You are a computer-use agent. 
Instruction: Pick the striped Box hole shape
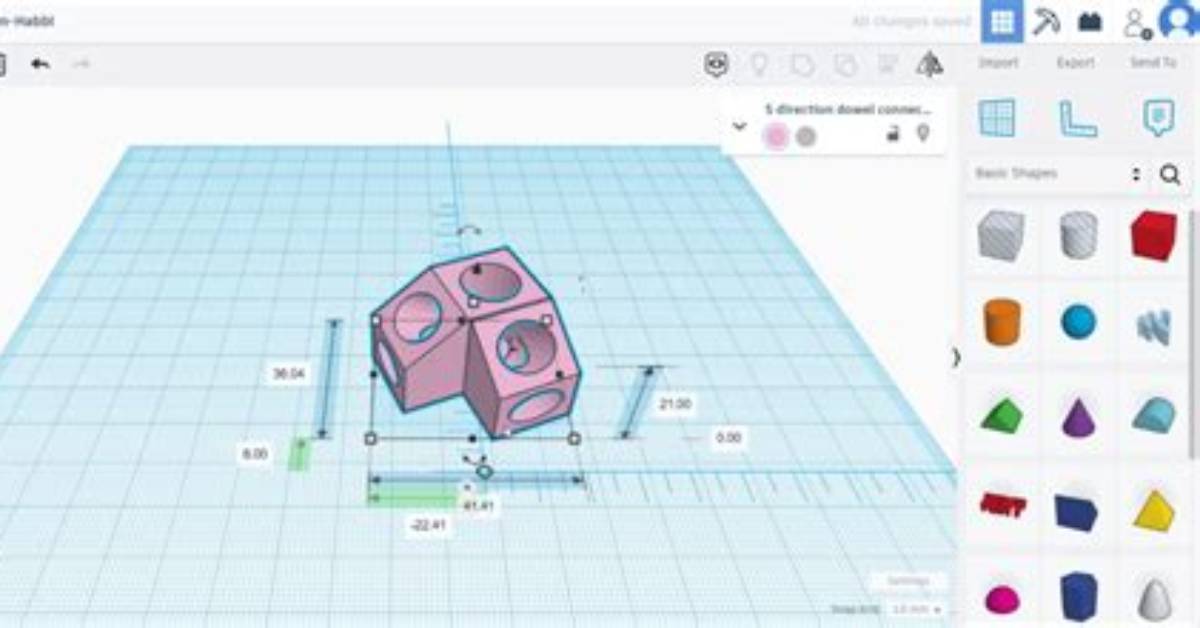(1001, 237)
